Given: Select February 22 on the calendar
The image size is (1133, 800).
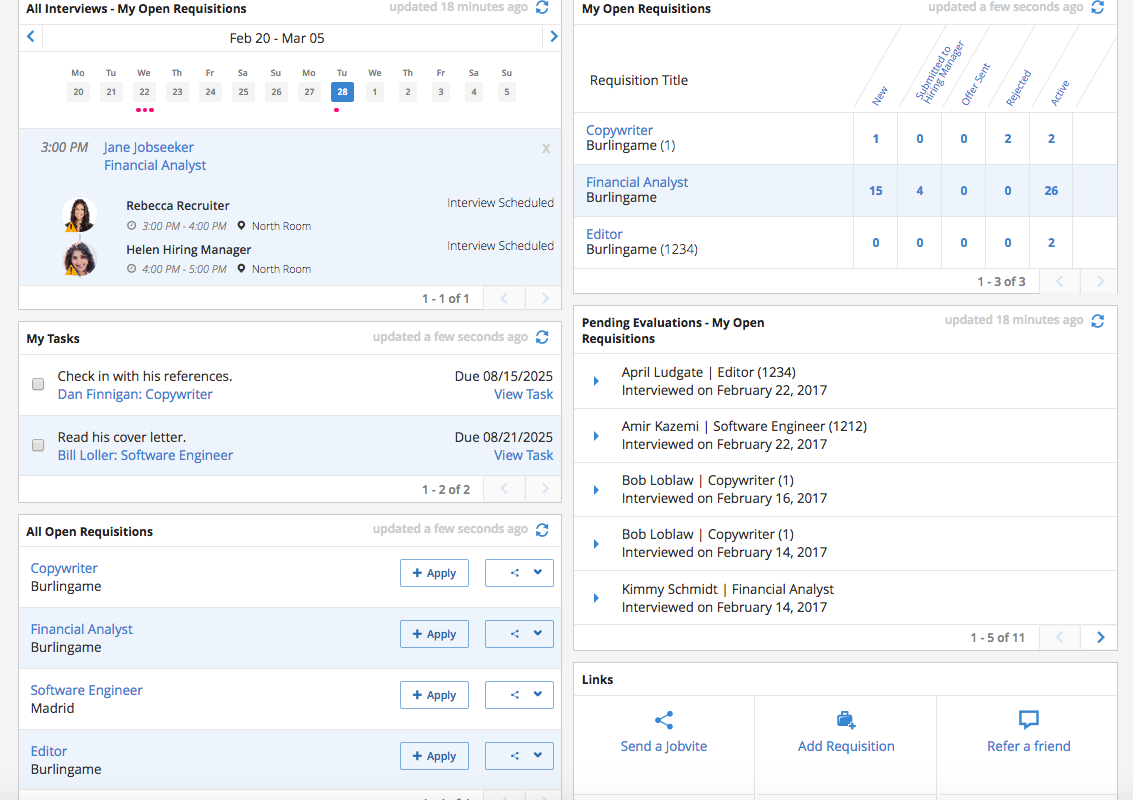Looking at the screenshot, I should click(x=145, y=92).
